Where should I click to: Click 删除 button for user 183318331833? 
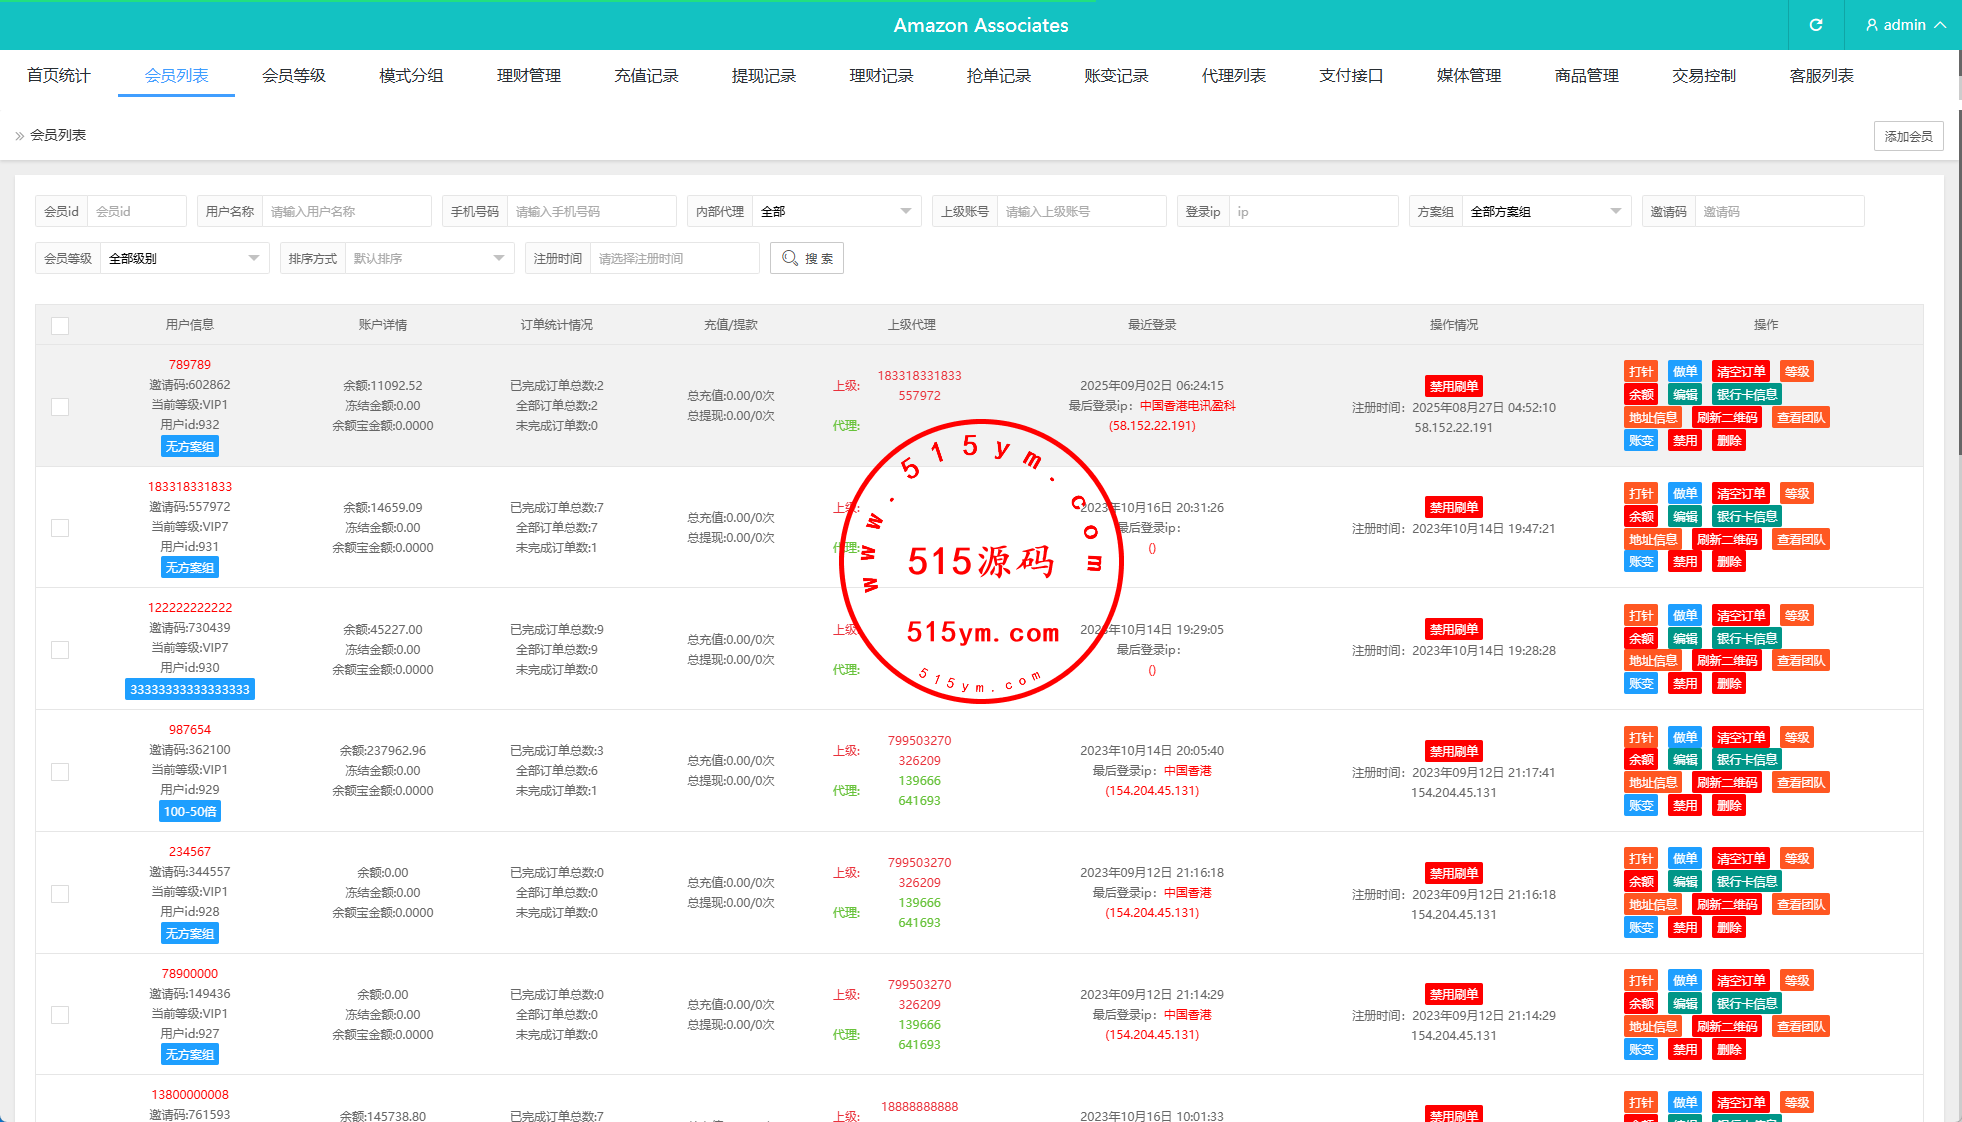(1729, 562)
